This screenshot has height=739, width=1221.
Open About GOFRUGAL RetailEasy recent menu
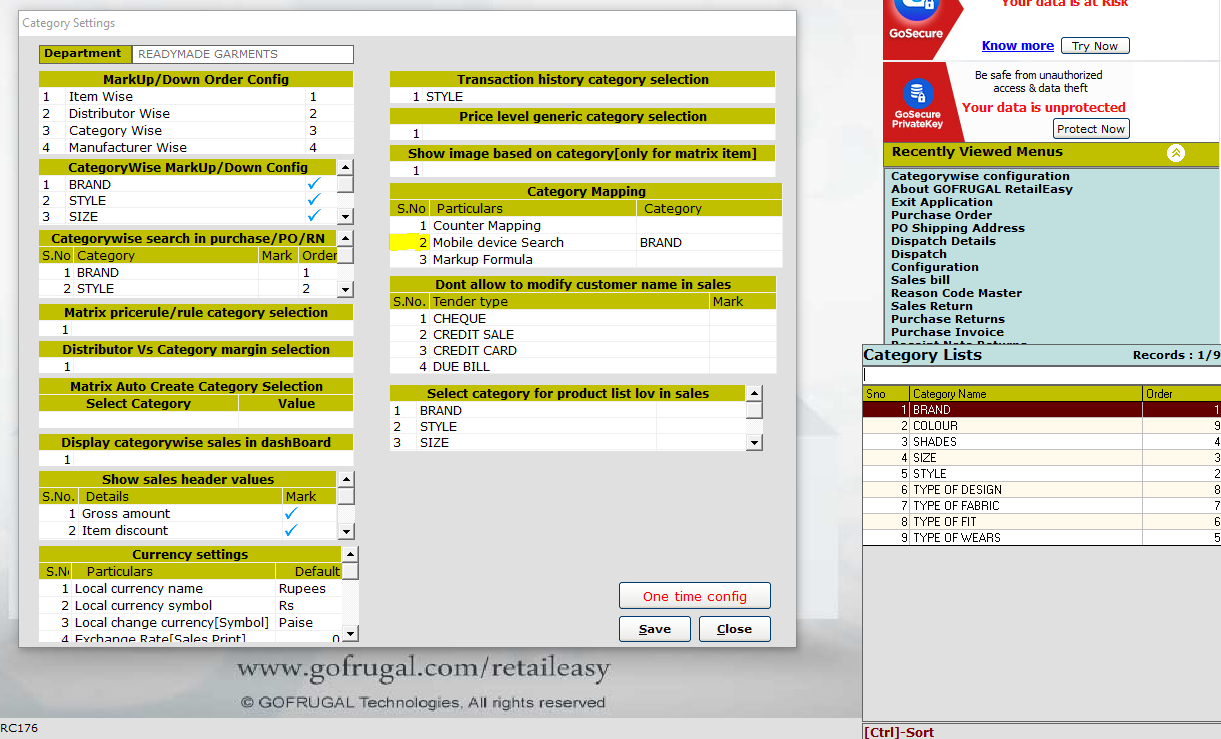tap(982, 189)
